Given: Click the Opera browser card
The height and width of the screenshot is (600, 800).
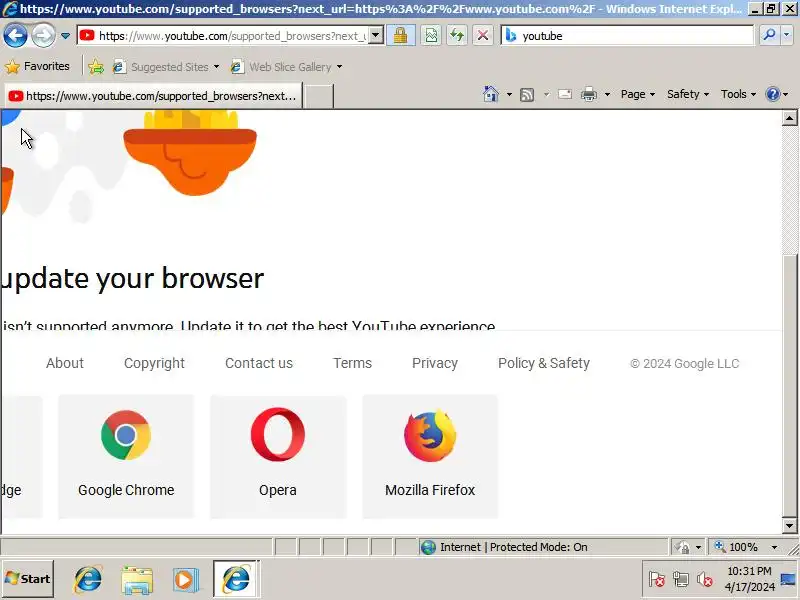Looking at the screenshot, I should [x=278, y=457].
